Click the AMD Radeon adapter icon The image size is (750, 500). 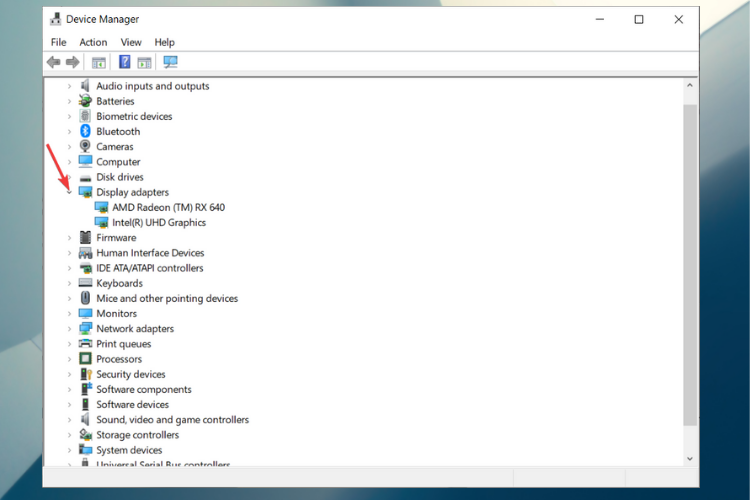tap(101, 207)
